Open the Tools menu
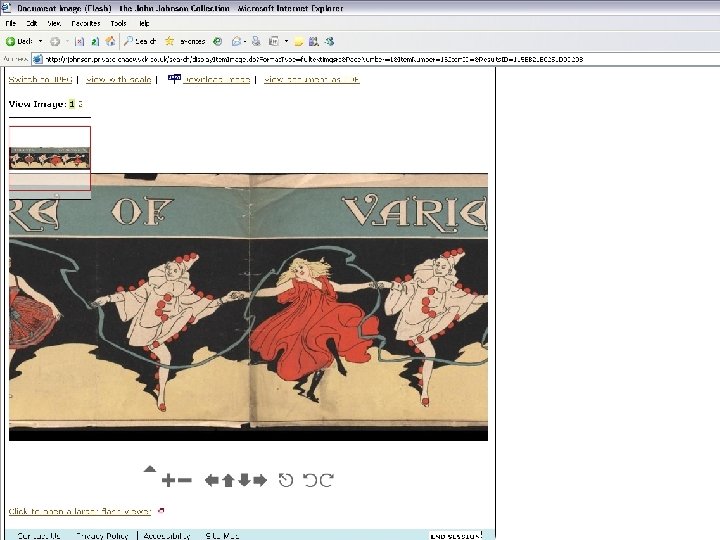The width and height of the screenshot is (720, 540). [118, 23]
